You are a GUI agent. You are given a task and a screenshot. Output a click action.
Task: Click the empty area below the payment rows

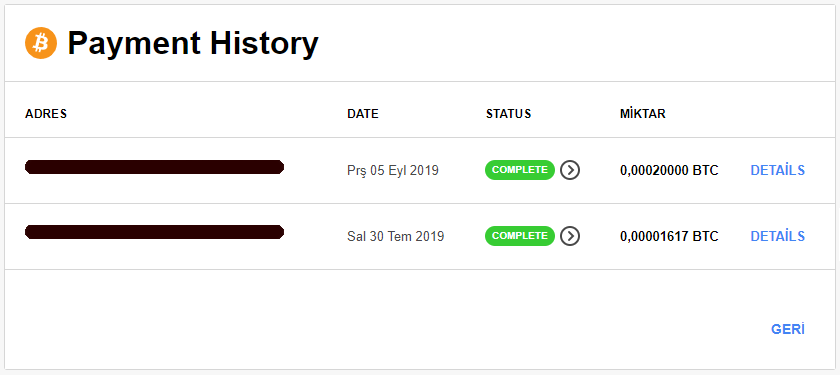[375, 319]
